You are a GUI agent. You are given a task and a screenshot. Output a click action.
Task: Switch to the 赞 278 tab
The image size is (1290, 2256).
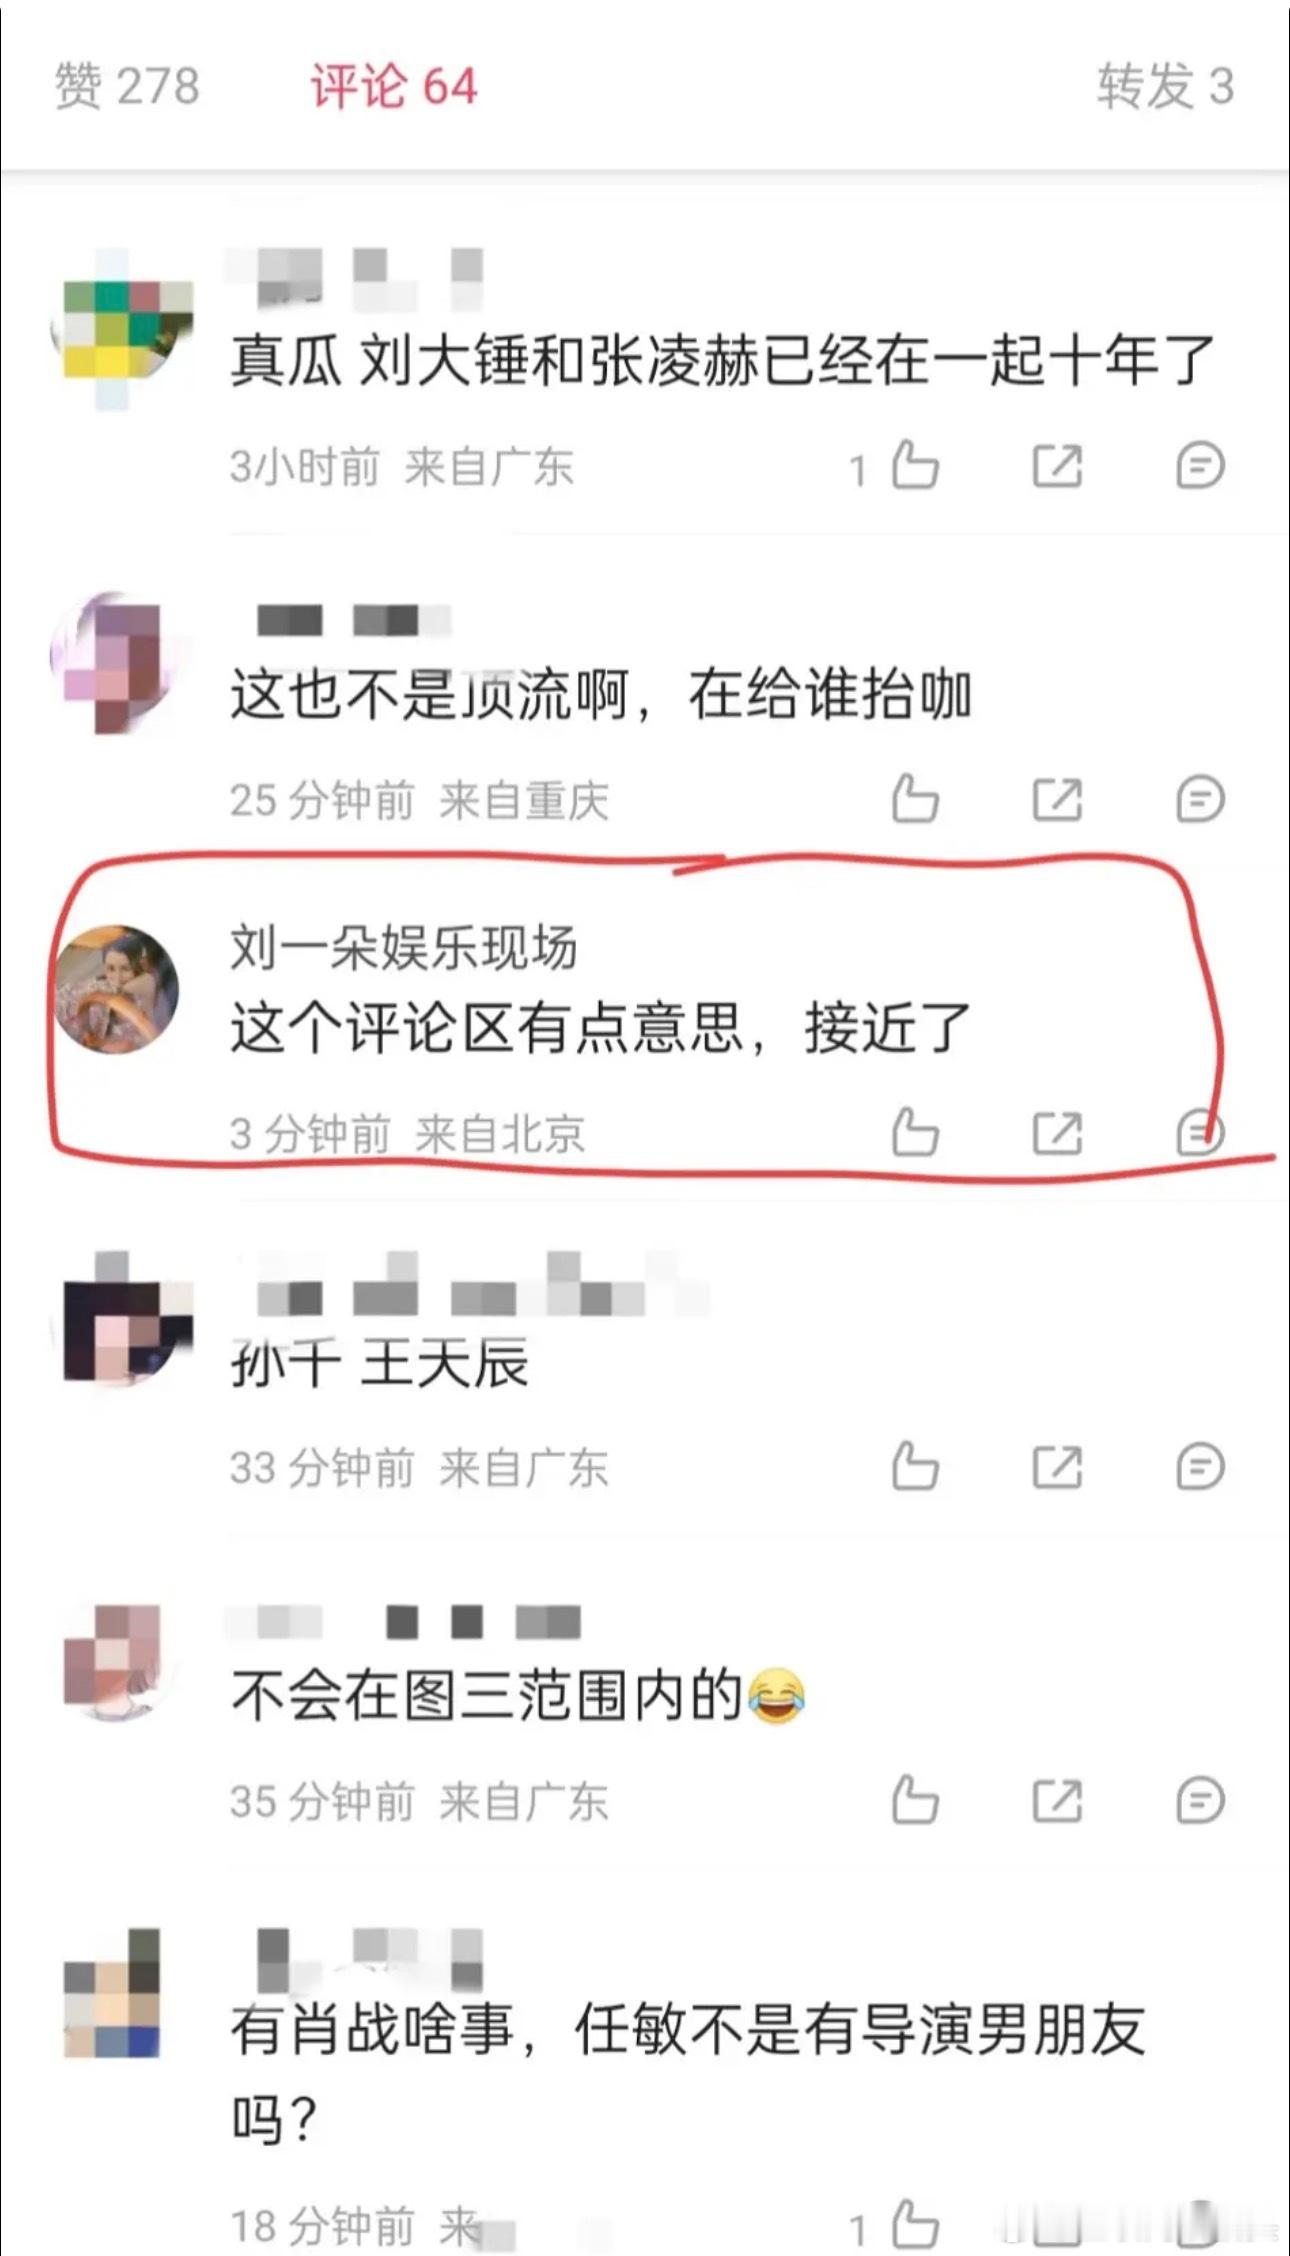click(127, 86)
